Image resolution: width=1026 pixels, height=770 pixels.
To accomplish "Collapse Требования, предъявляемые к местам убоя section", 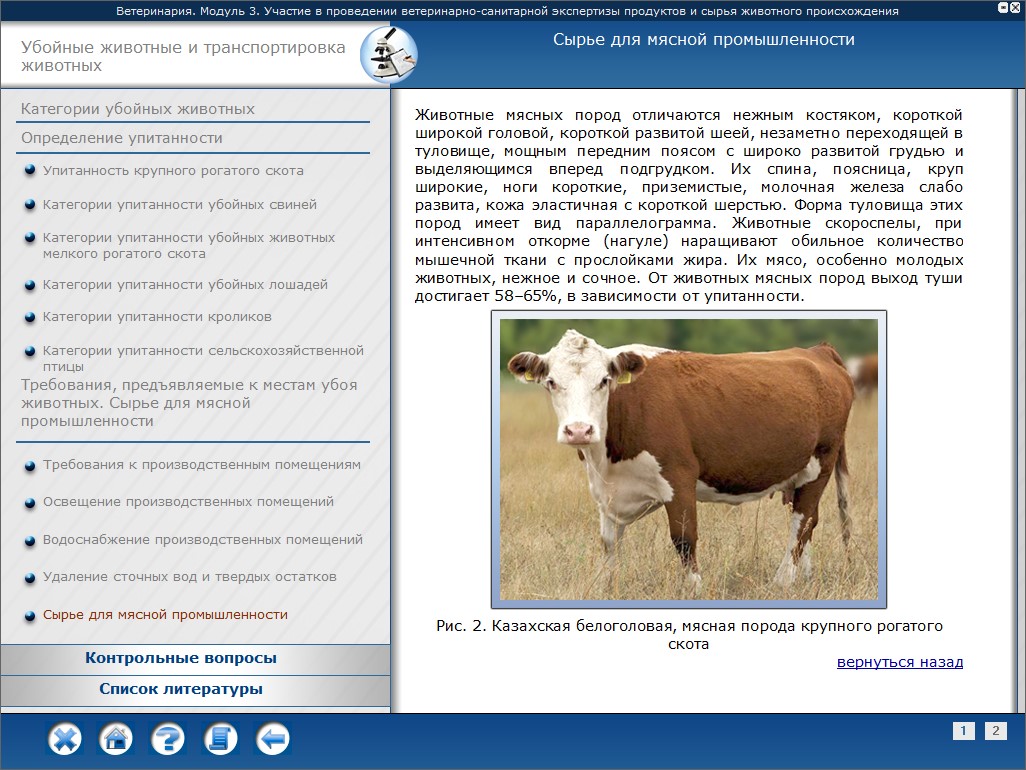I will 189,403.
